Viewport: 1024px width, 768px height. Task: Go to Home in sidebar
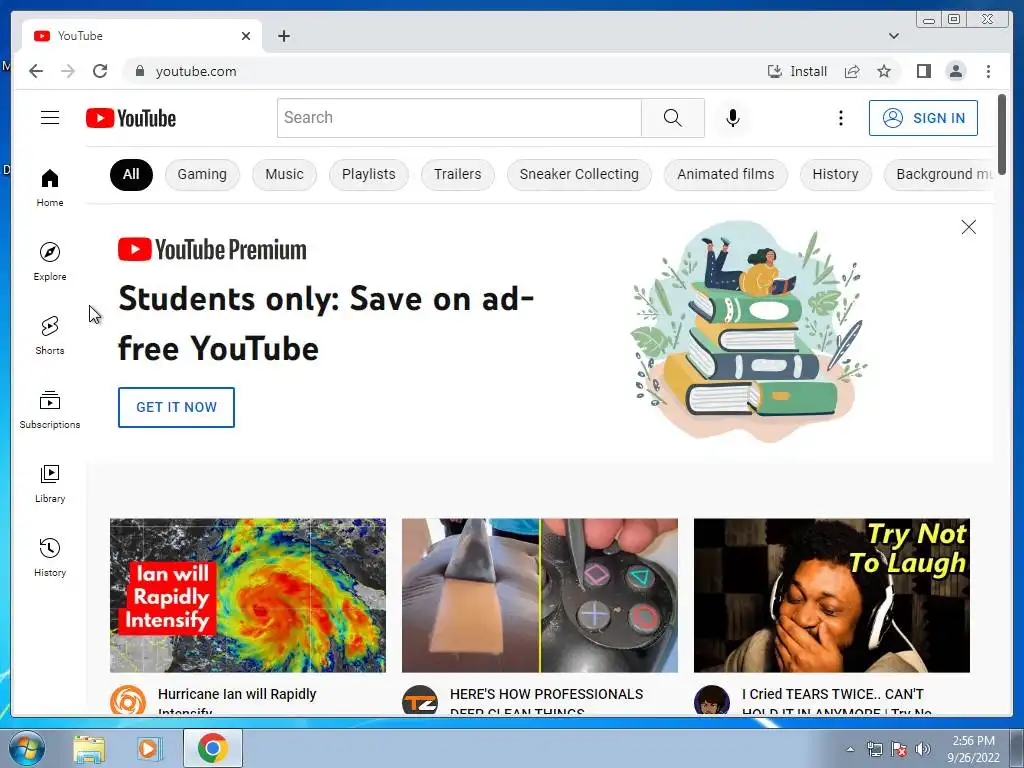(x=50, y=188)
